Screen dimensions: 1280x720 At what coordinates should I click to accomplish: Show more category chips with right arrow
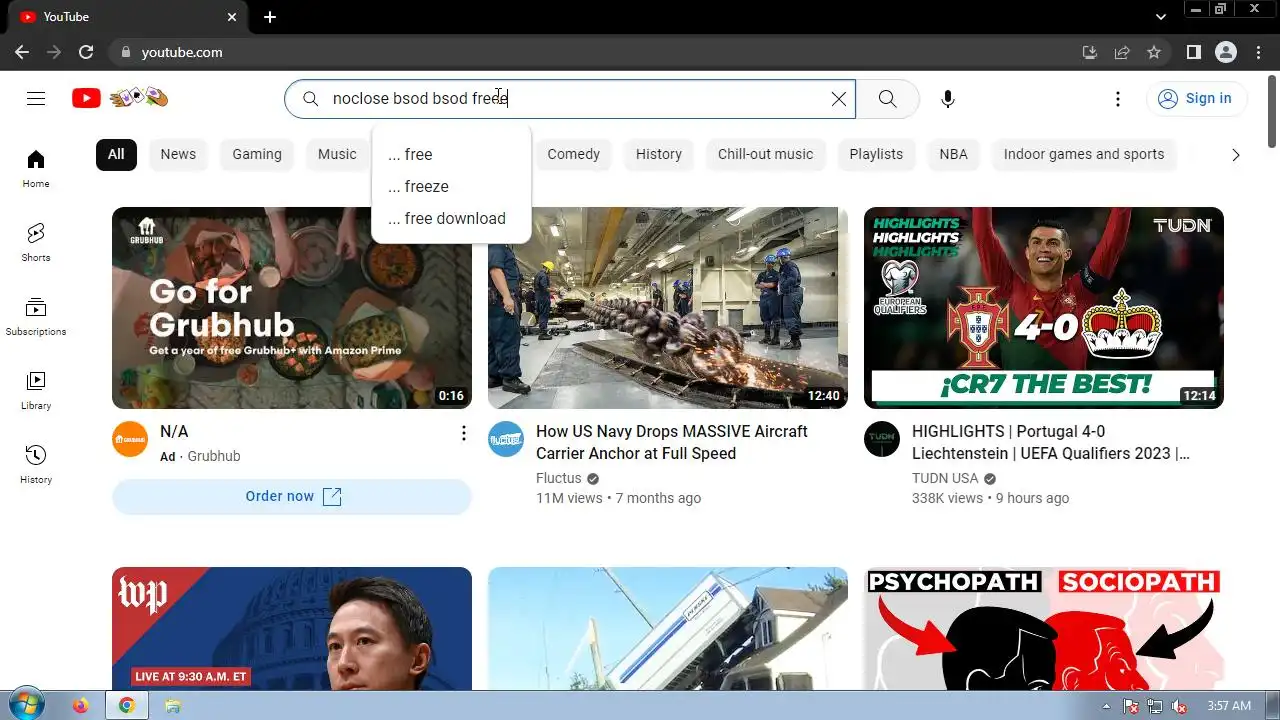[1235, 154]
